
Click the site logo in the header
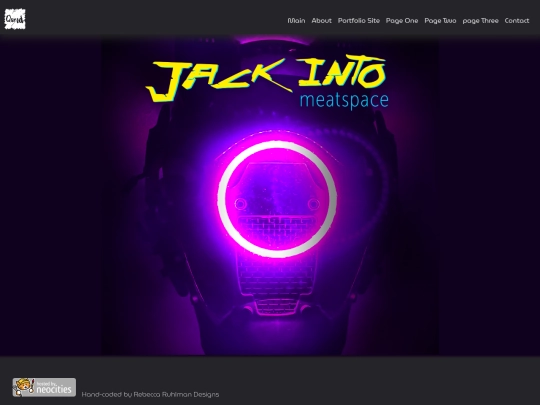pyautogui.click(x=15, y=19)
